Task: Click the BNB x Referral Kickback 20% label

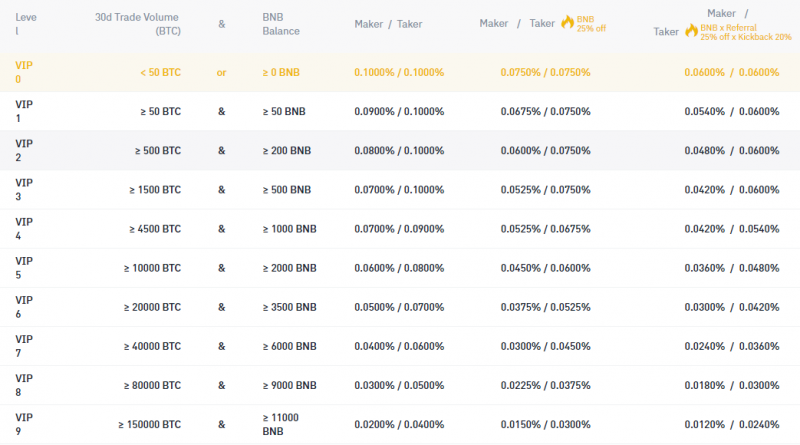Action: (x=745, y=32)
